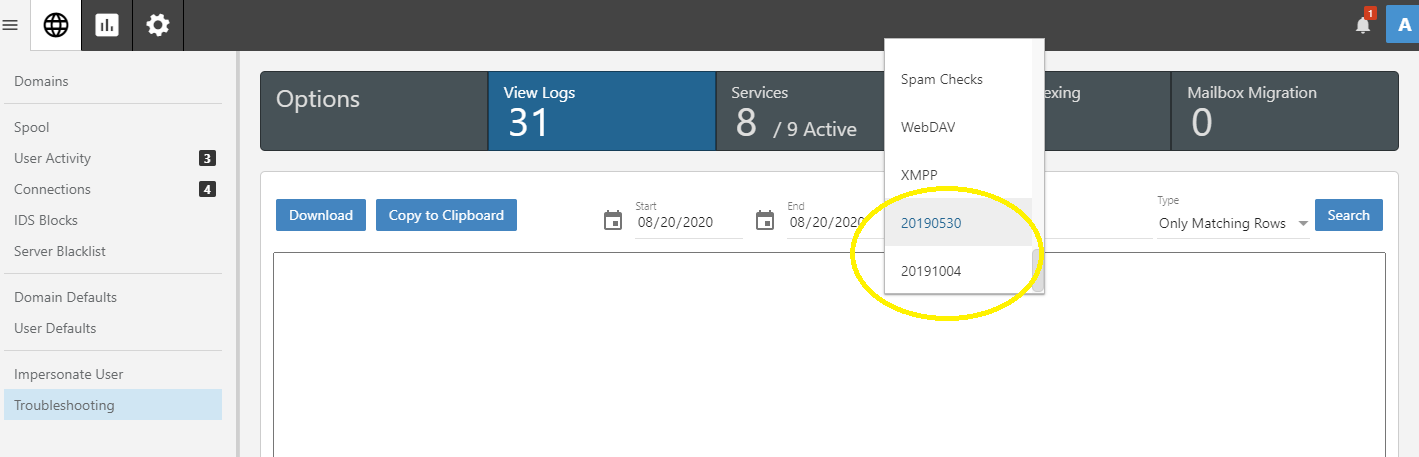Image resolution: width=1419 pixels, height=457 pixels.
Task: Click the Copy to Clipboard button
Action: pos(446,215)
